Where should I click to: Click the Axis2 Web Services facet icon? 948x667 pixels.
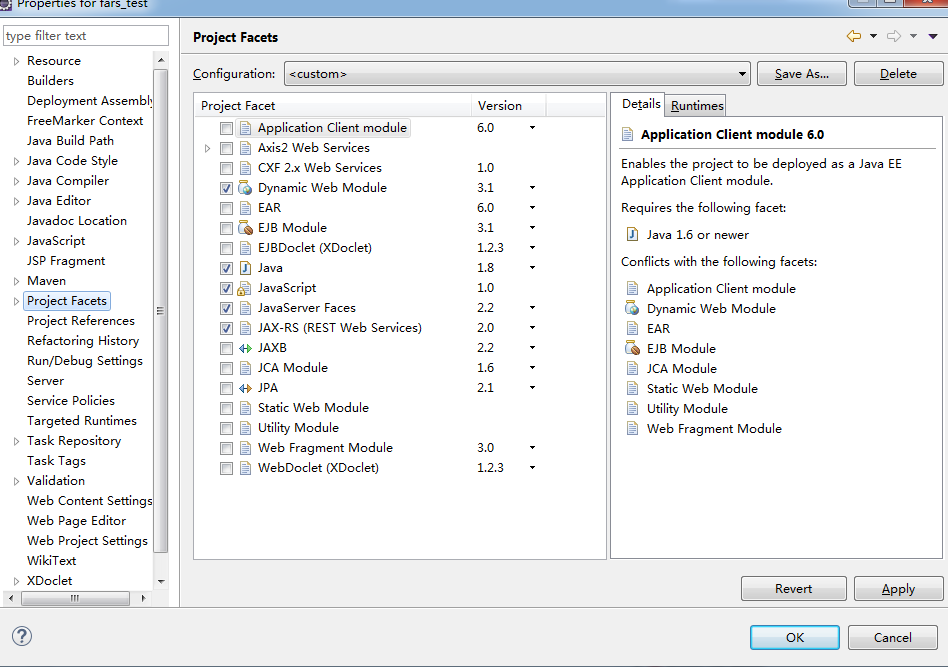coord(245,148)
